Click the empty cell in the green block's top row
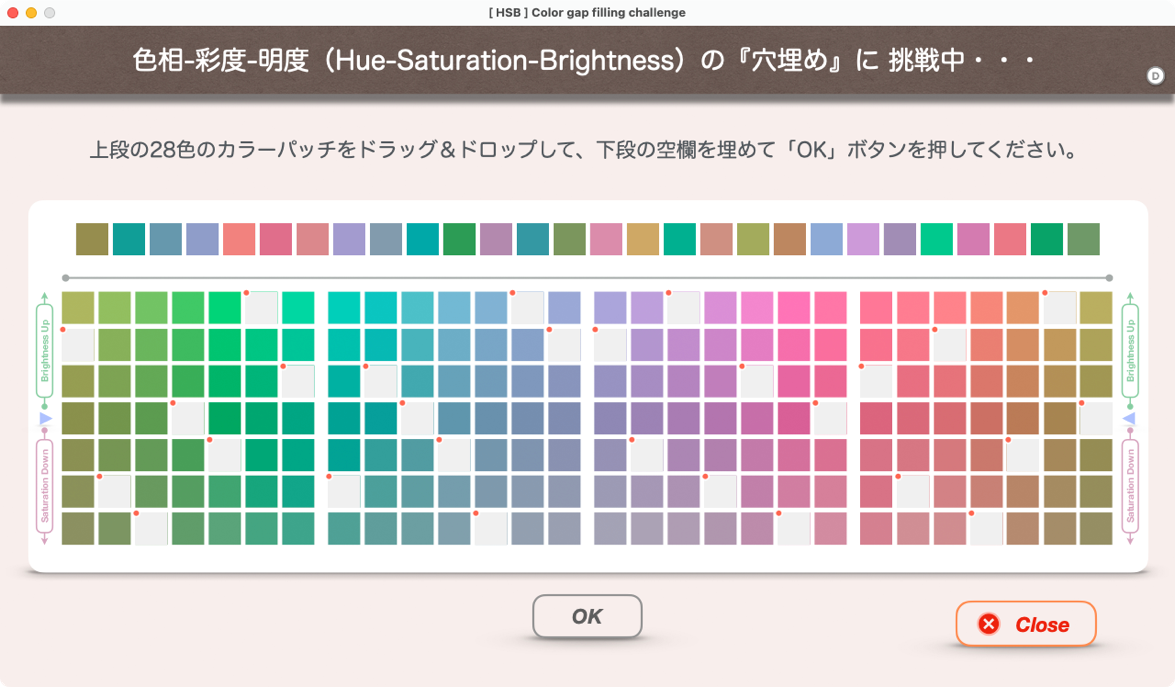1175x687 pixels. 261,308
